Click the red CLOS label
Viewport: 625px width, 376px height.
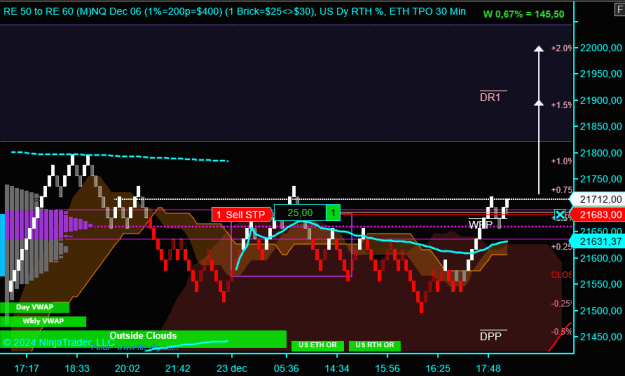[x=562, y=275]
